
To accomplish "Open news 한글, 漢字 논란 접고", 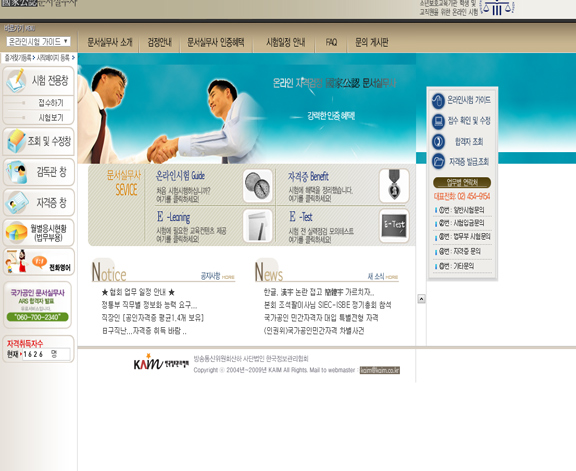I will point(318,292).
